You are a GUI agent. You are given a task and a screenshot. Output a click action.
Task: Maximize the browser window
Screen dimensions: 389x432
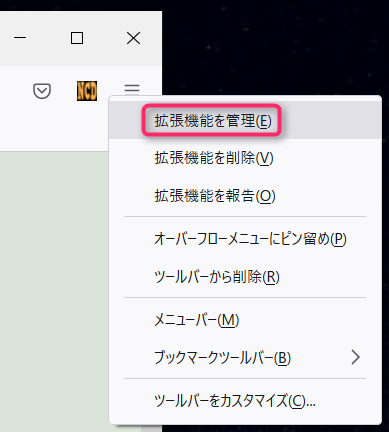[x=77, y=38]
